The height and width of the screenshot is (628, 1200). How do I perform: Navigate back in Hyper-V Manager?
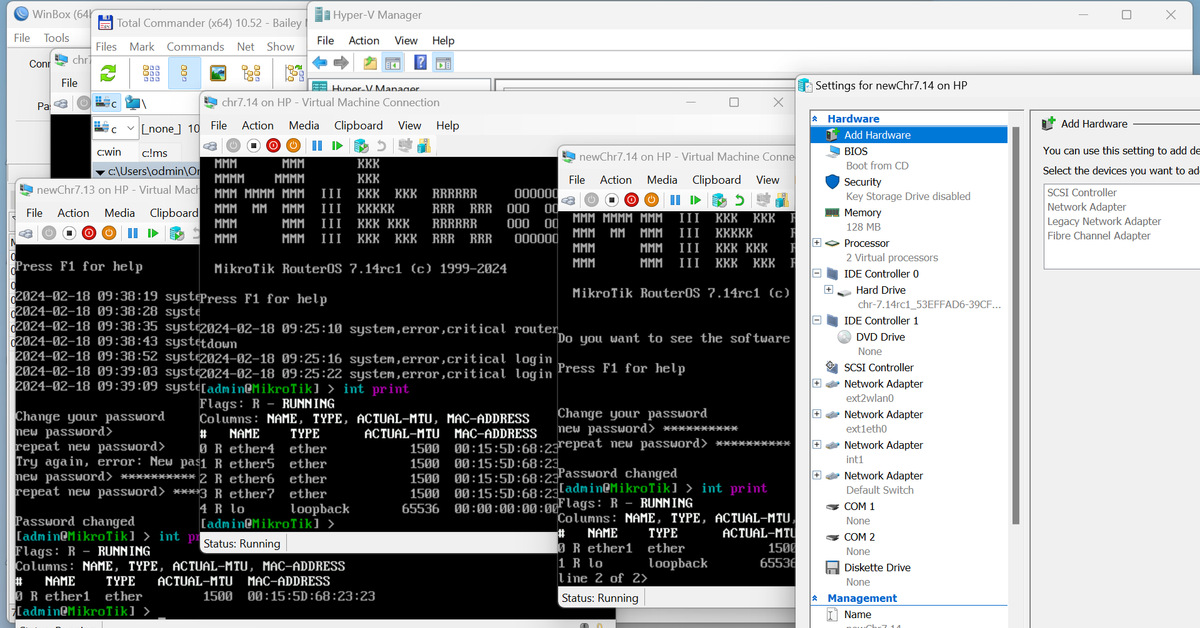pos(319,61)
